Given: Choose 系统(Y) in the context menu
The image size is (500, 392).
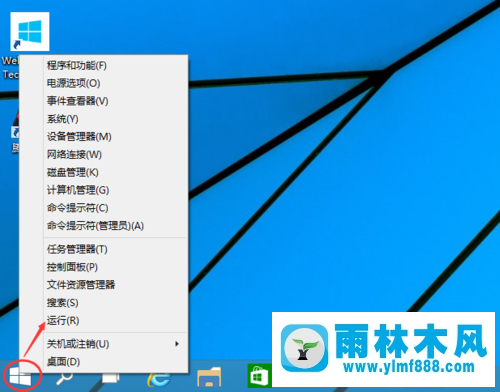Looking at the screenshot, I should [x=104, y=119].
